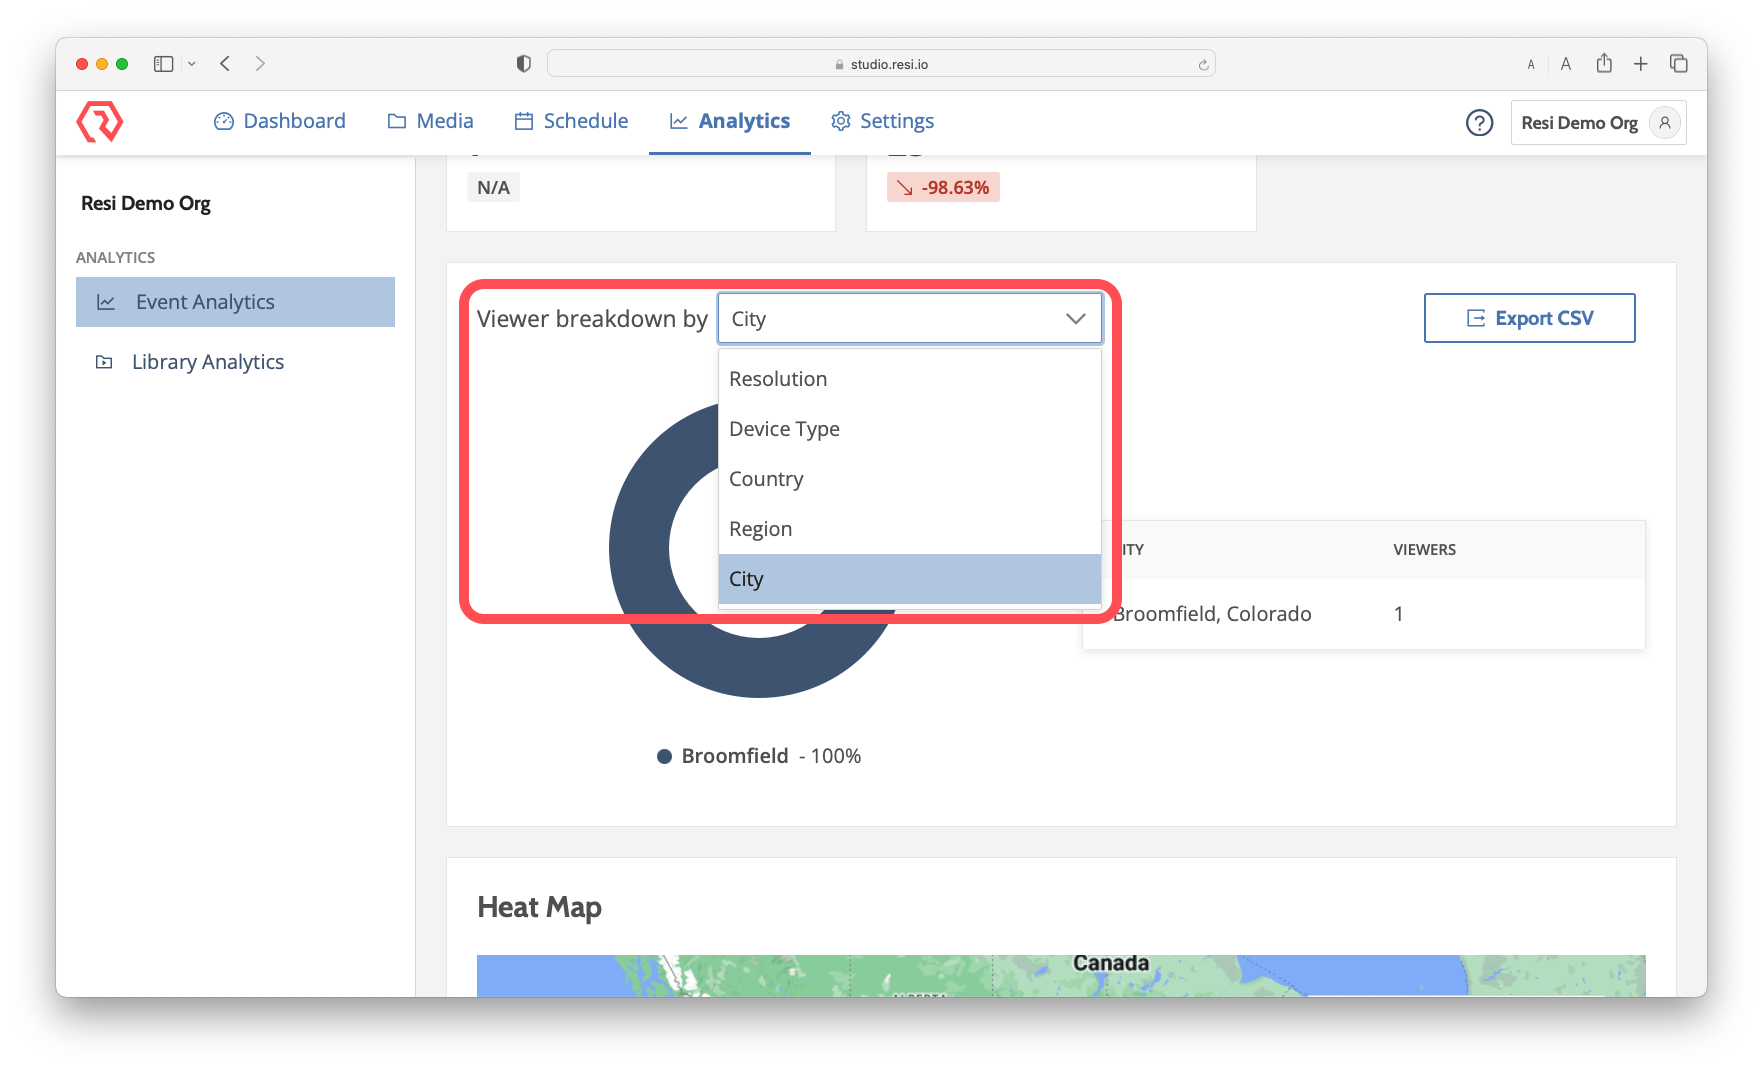Select the Country breakdown option
Viewport: 1763px width, 1071px height.
point(766,478)
